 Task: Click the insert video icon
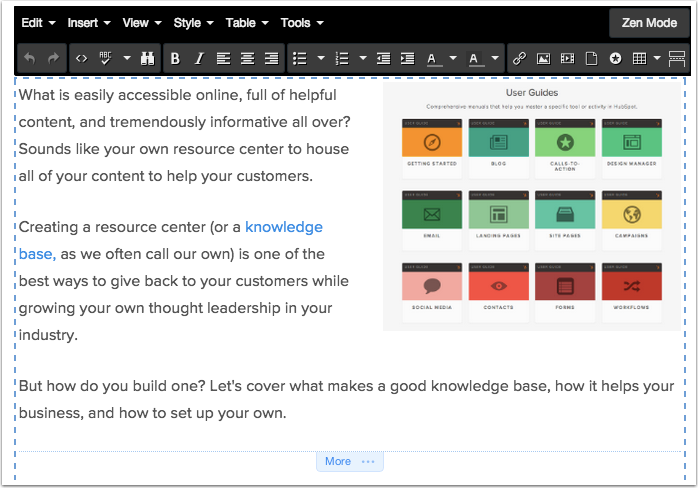[x=567, y=59]
